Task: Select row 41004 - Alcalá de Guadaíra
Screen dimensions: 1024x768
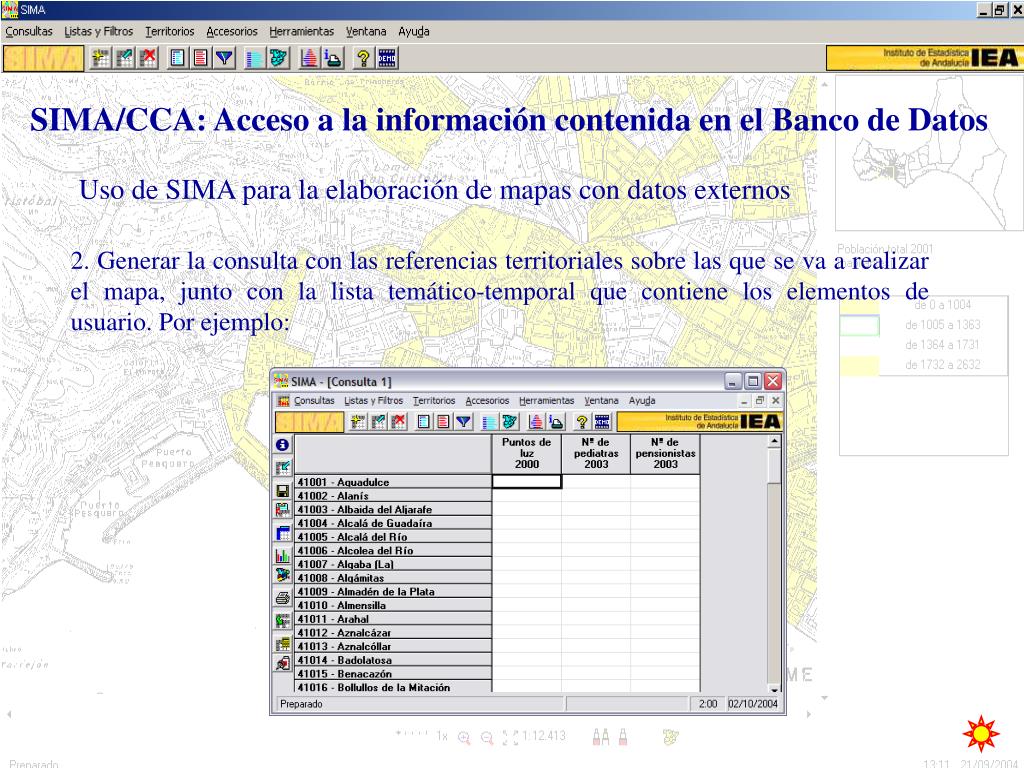Action: pos(393,523)
